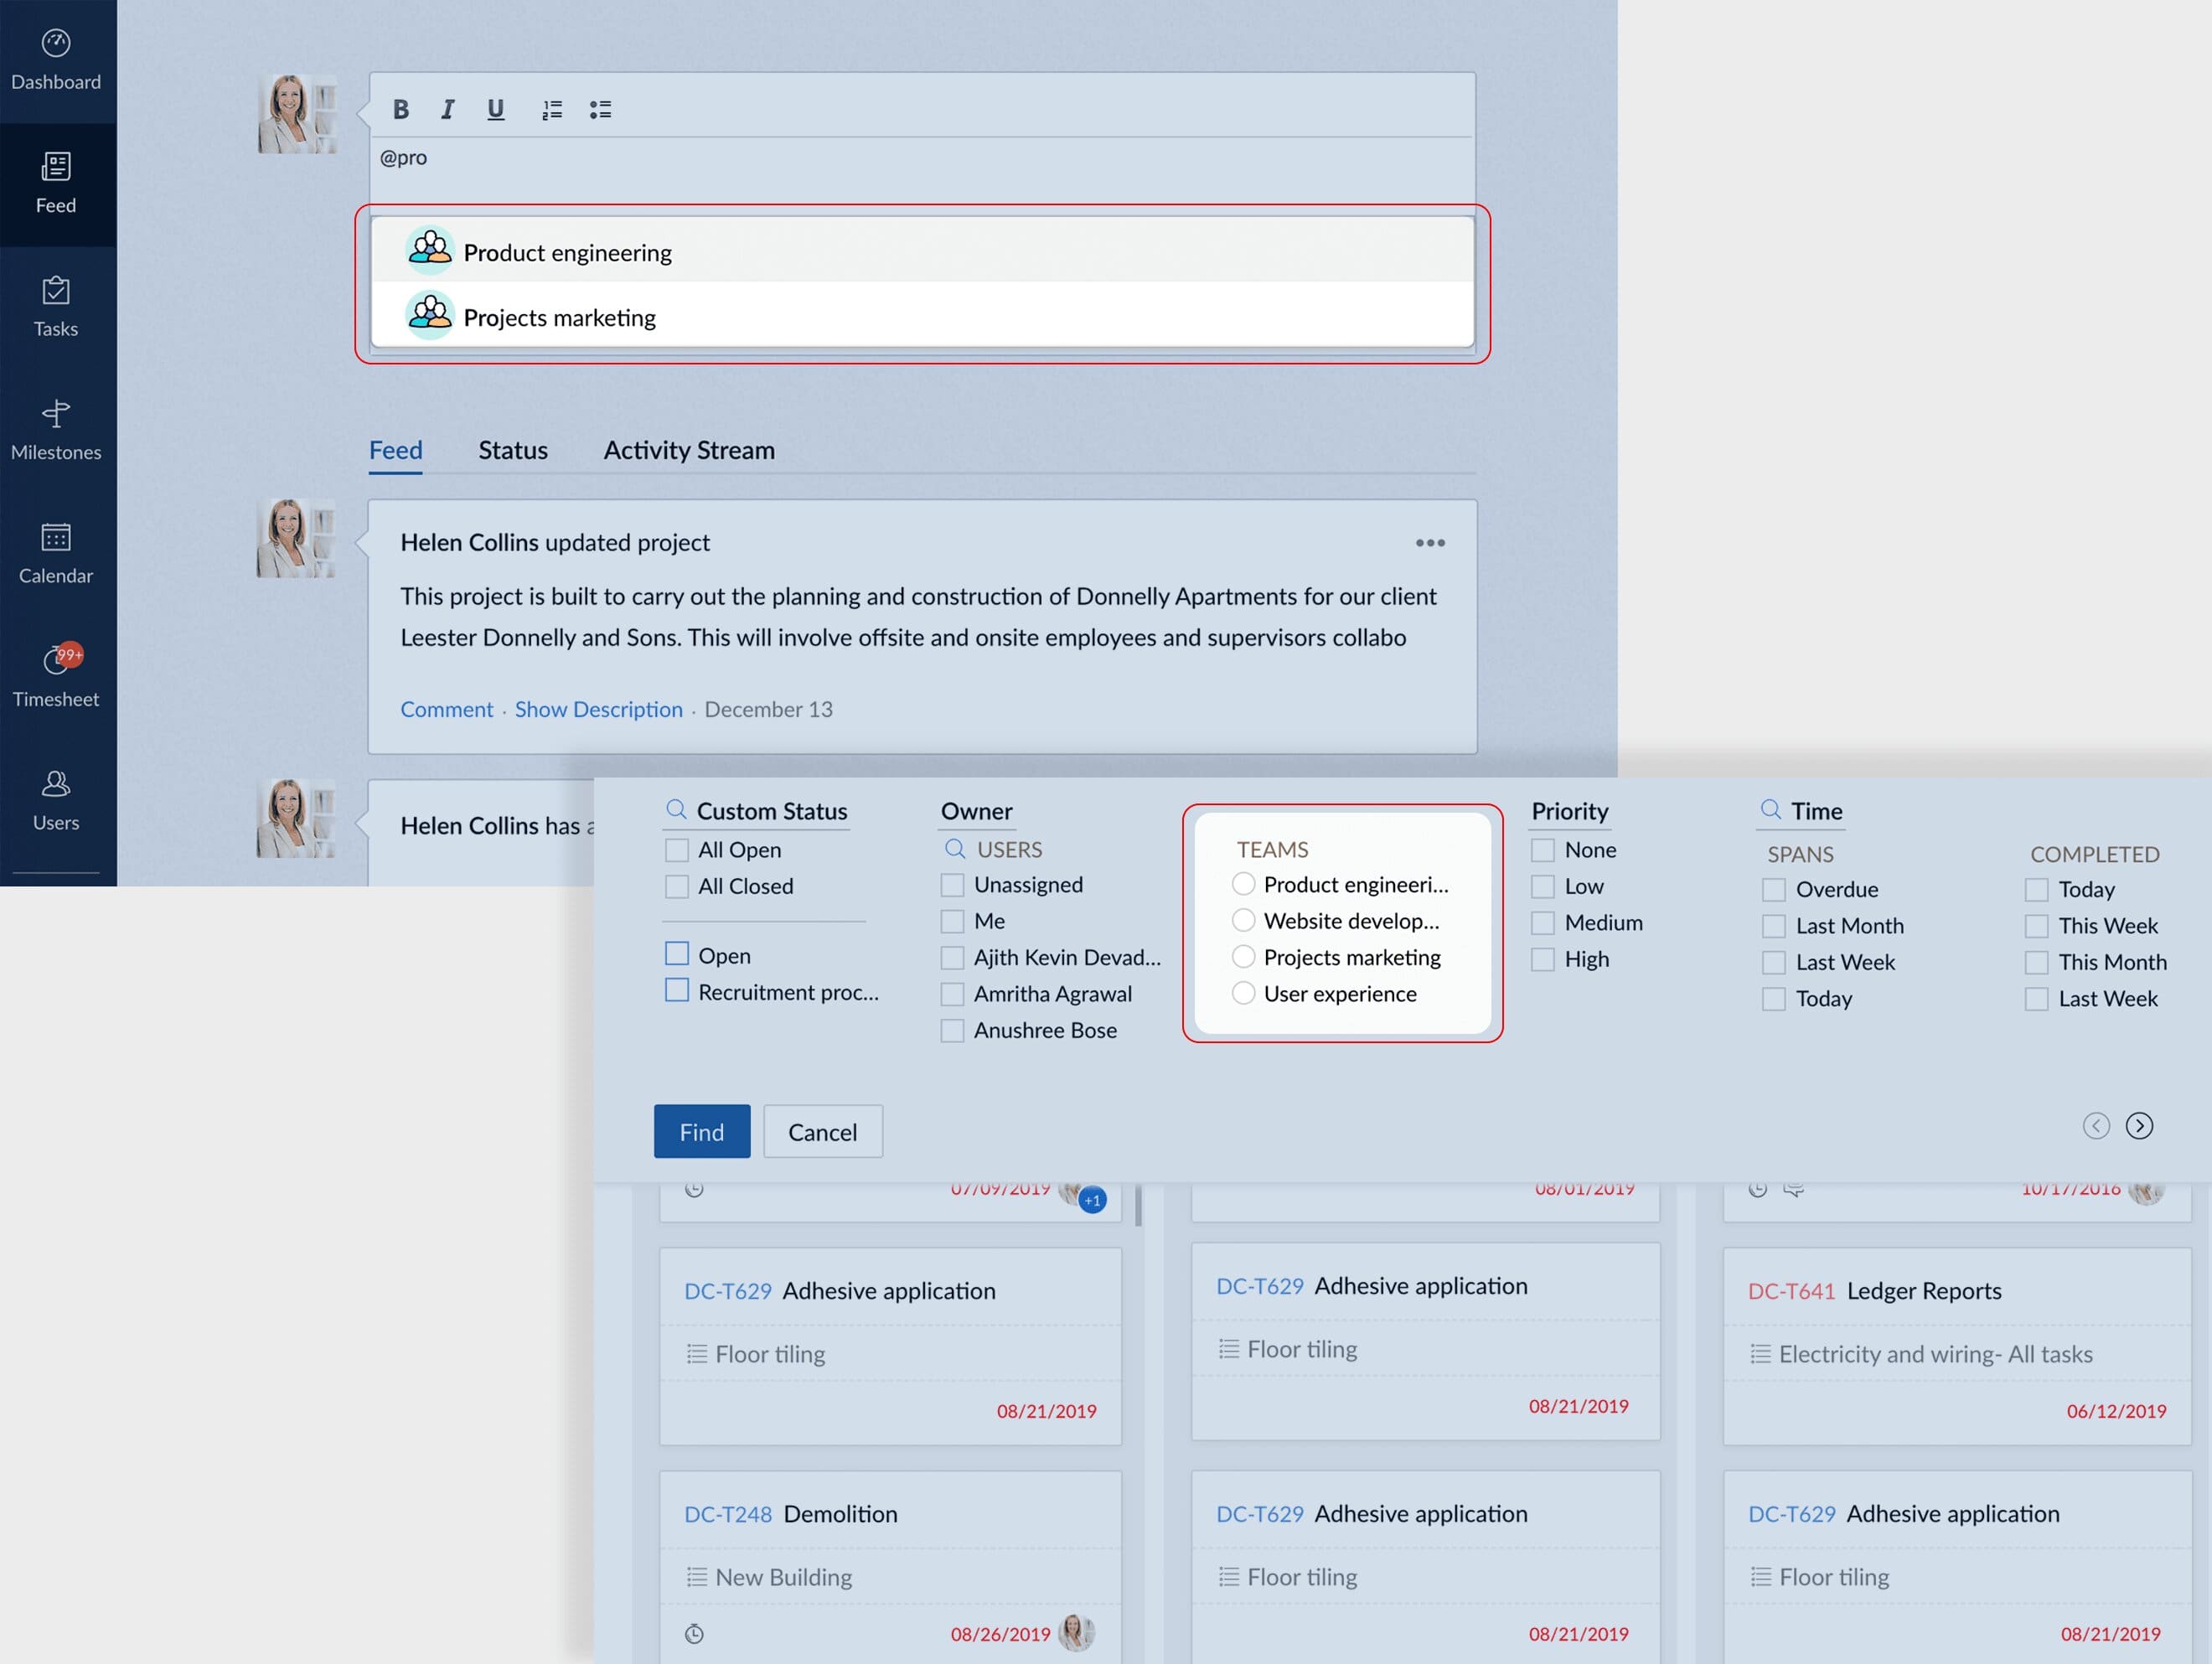Insert a numbered list
Image resolution: width=2212 pixels, height=1664 pixels.
[552, 109]
